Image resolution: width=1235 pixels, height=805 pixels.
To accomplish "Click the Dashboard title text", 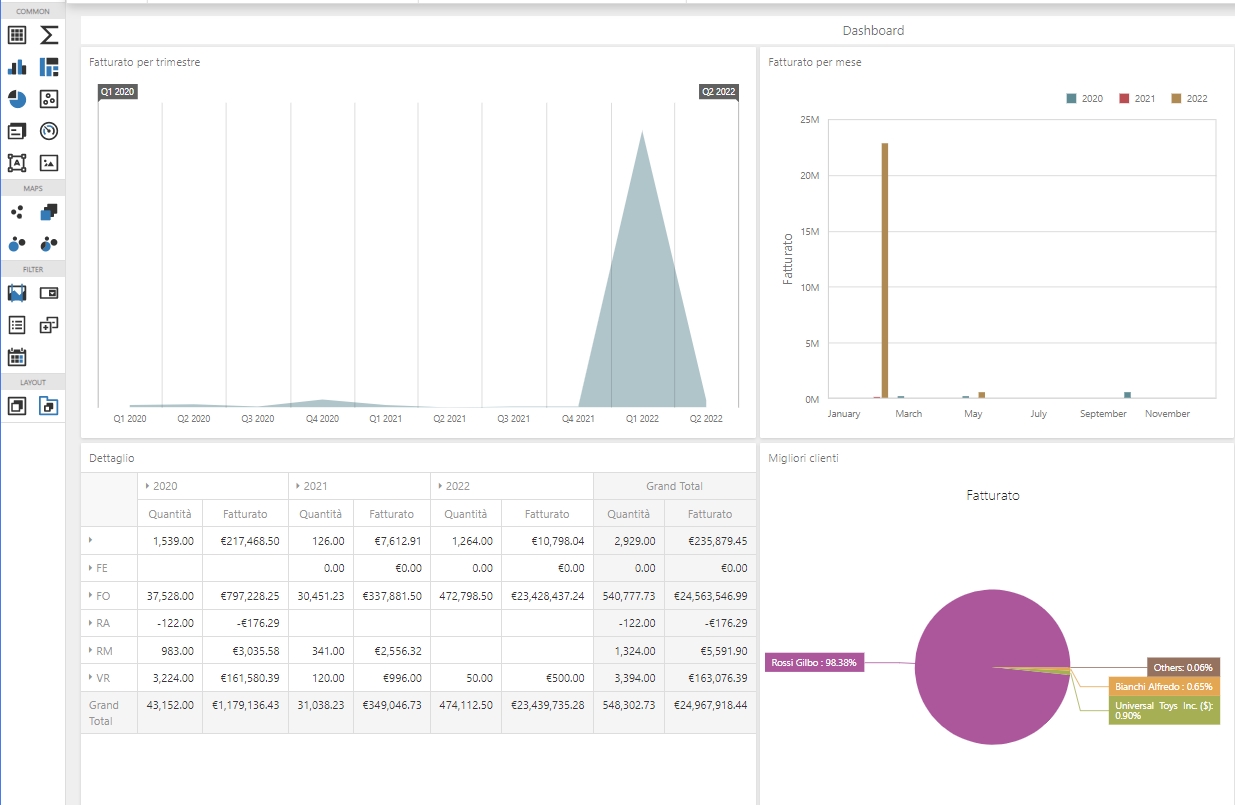I will (x=873, y=30).
